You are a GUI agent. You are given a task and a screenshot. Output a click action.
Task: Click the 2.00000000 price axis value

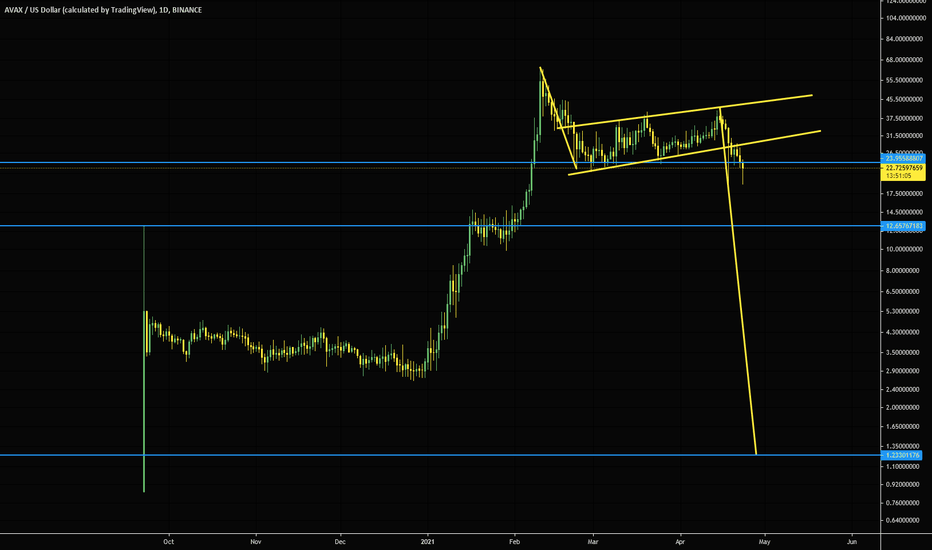point(904,408)
